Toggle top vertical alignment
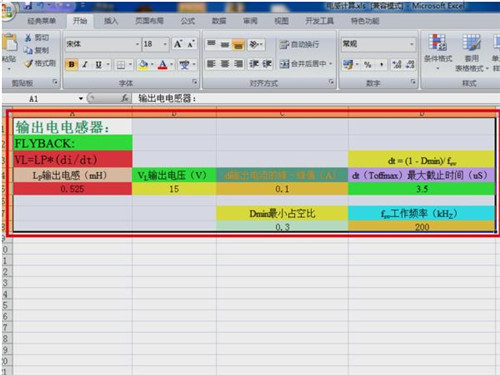 211,44
